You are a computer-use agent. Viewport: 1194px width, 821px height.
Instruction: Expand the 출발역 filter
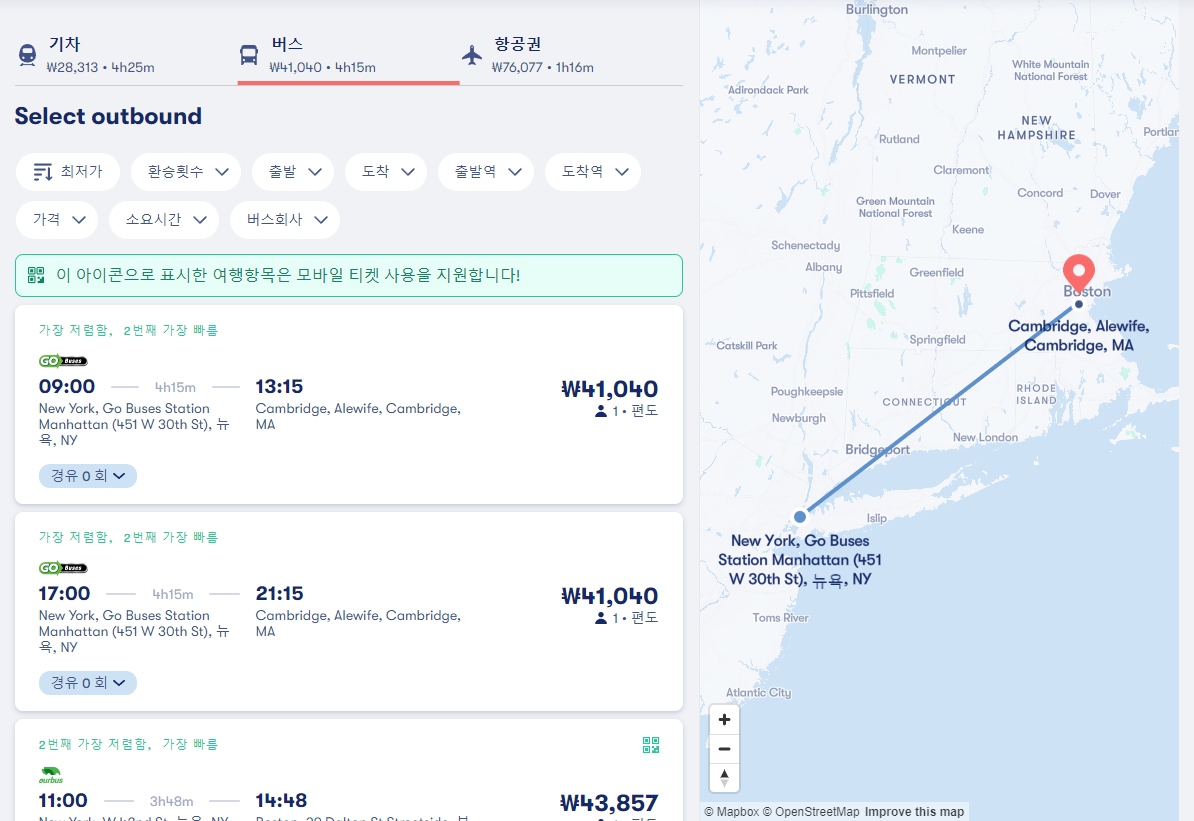point(486,172)
